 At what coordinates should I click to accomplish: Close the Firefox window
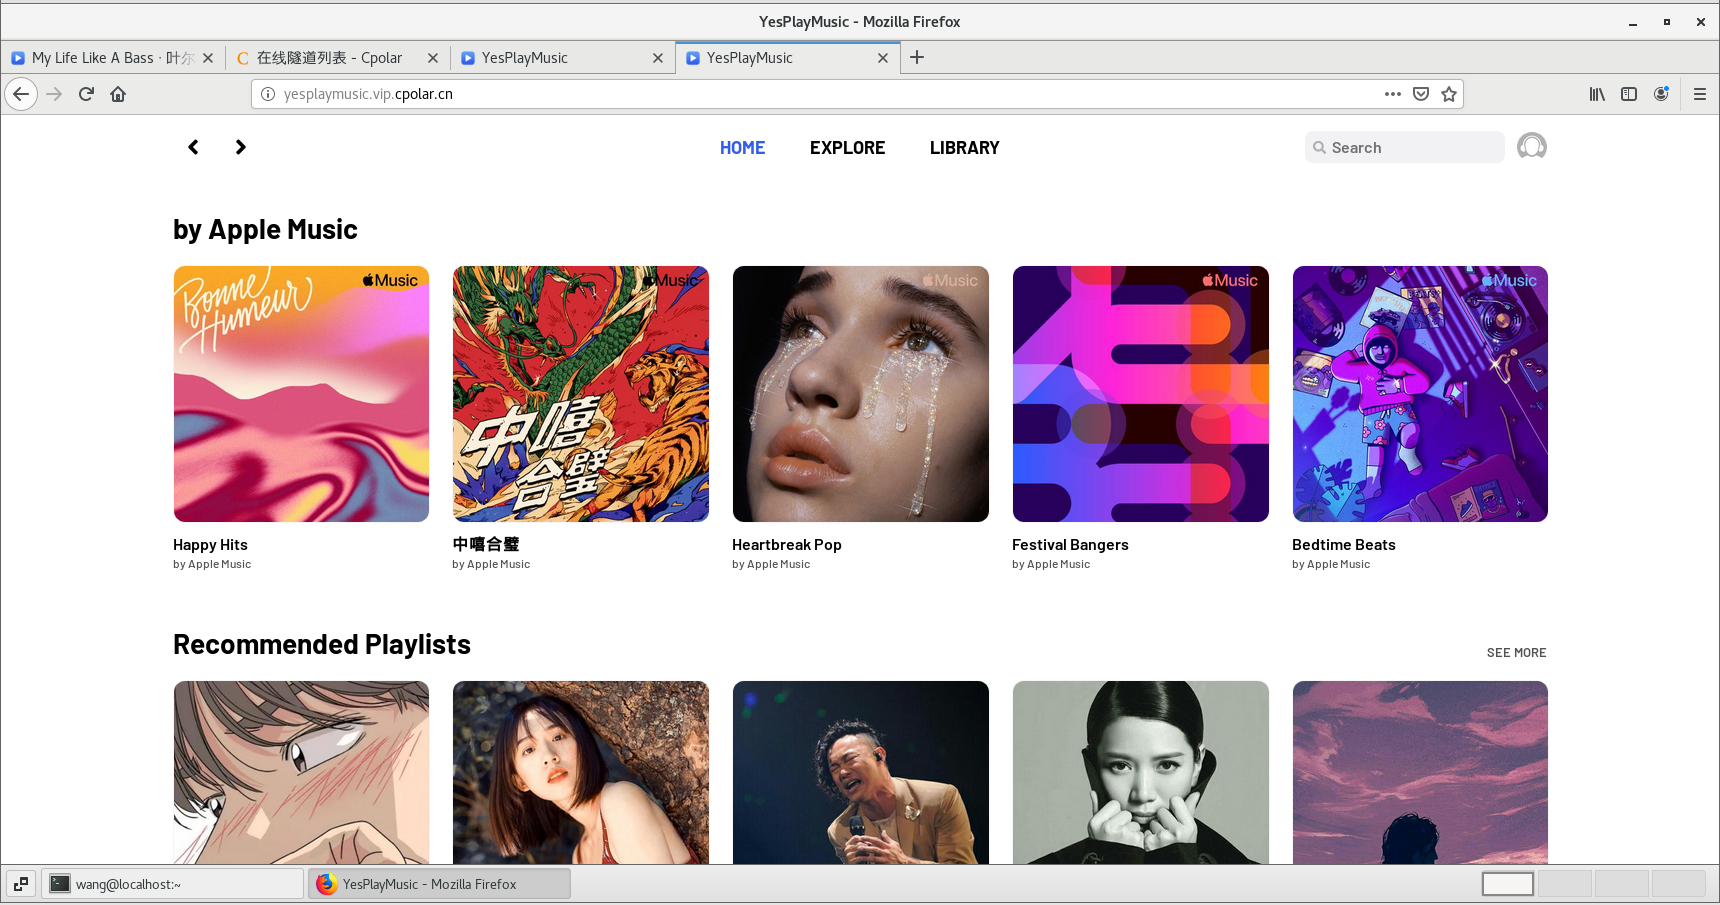click(x=1701, y=22)
